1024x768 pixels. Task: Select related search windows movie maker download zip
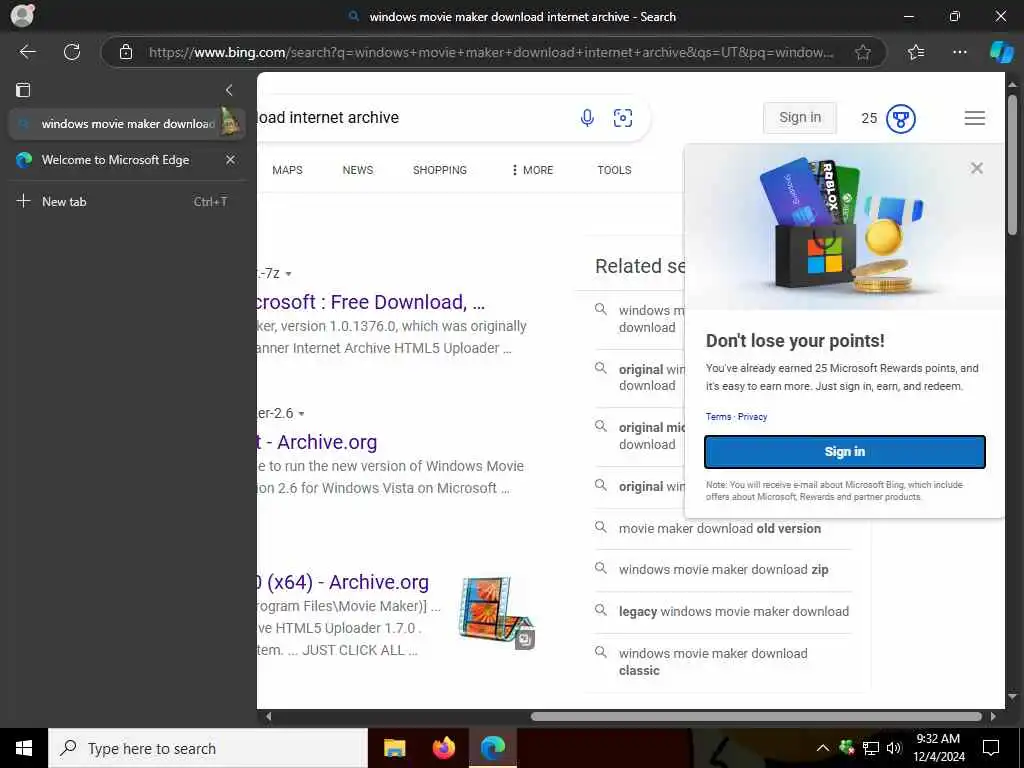pyautogui.click(x=724, y=569)
